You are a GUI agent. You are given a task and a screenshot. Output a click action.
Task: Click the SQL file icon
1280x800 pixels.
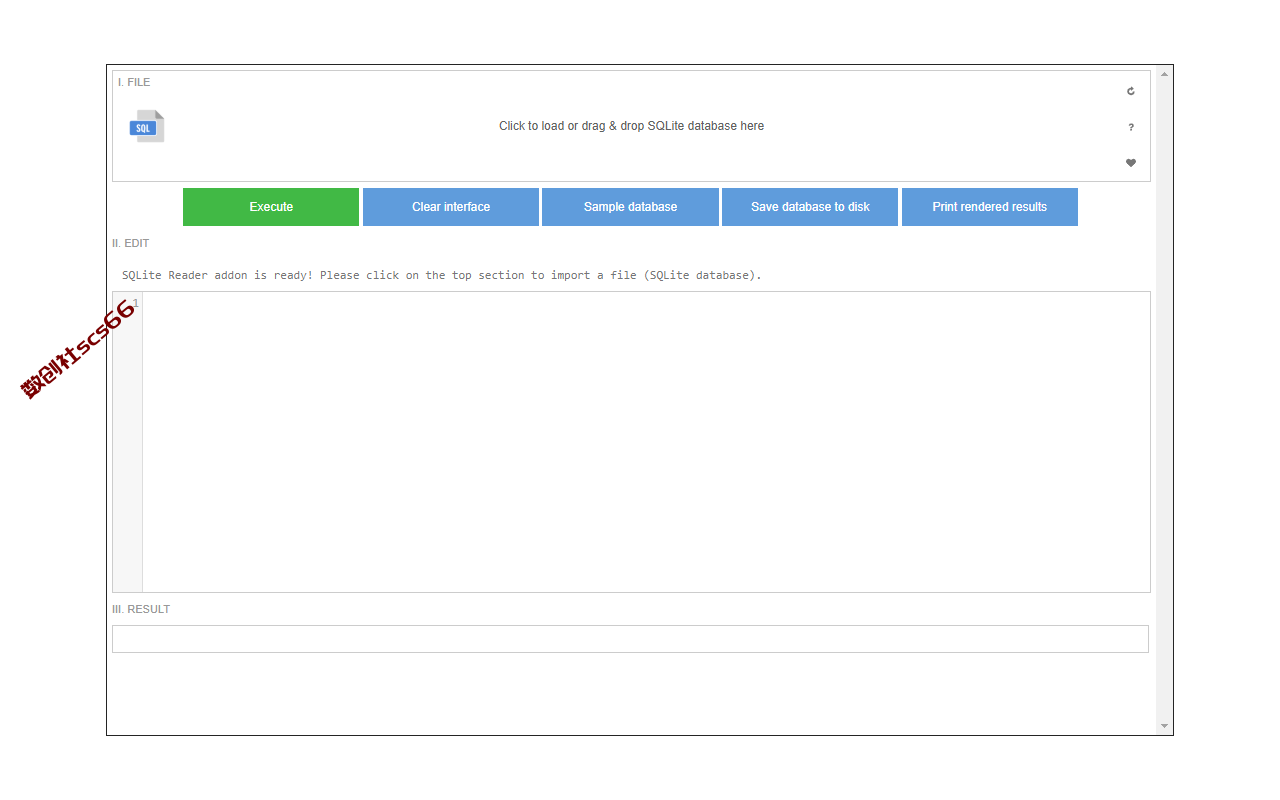pos(147,126)
